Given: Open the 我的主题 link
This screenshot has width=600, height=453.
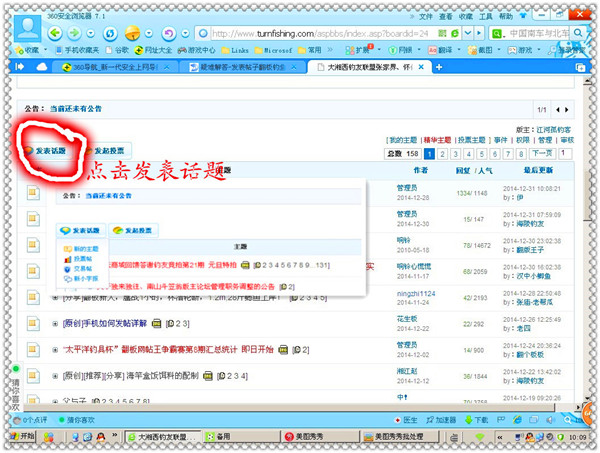Looking at the screenshot, I should [403, 140].
